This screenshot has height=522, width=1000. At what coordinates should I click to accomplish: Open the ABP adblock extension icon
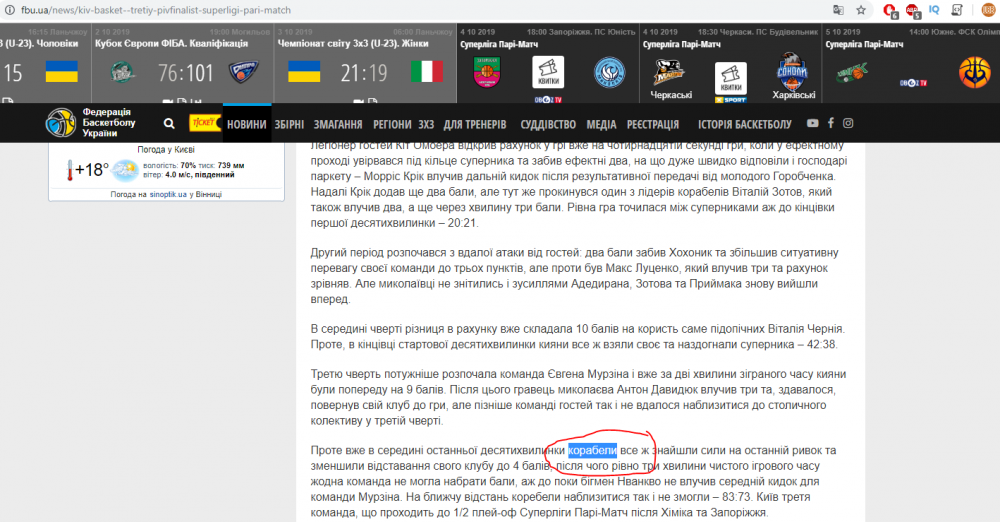point(913,9)
